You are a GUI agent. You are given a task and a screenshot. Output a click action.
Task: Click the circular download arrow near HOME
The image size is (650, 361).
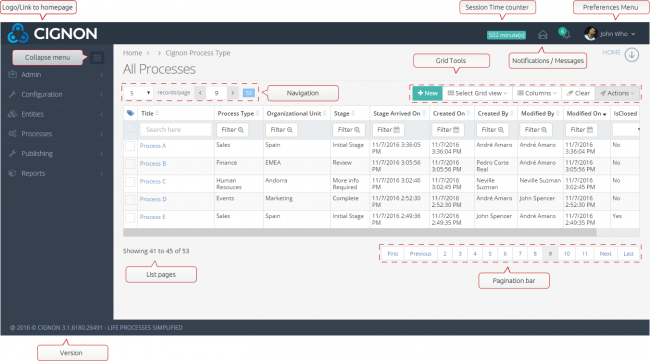(x=632, y=54)
